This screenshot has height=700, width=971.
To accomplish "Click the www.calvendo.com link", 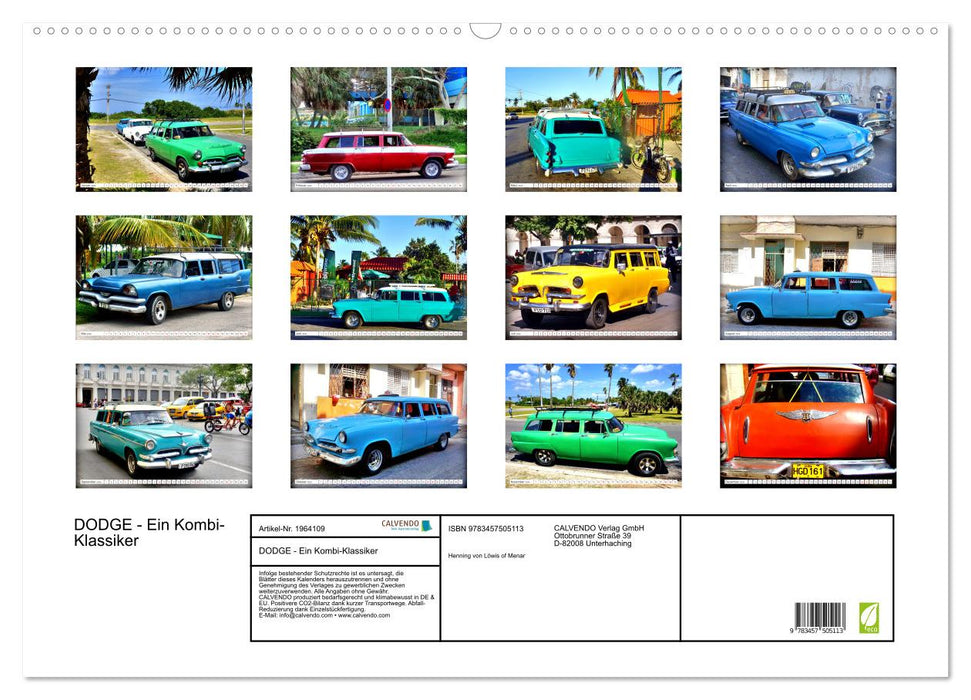I will (362, 614).
